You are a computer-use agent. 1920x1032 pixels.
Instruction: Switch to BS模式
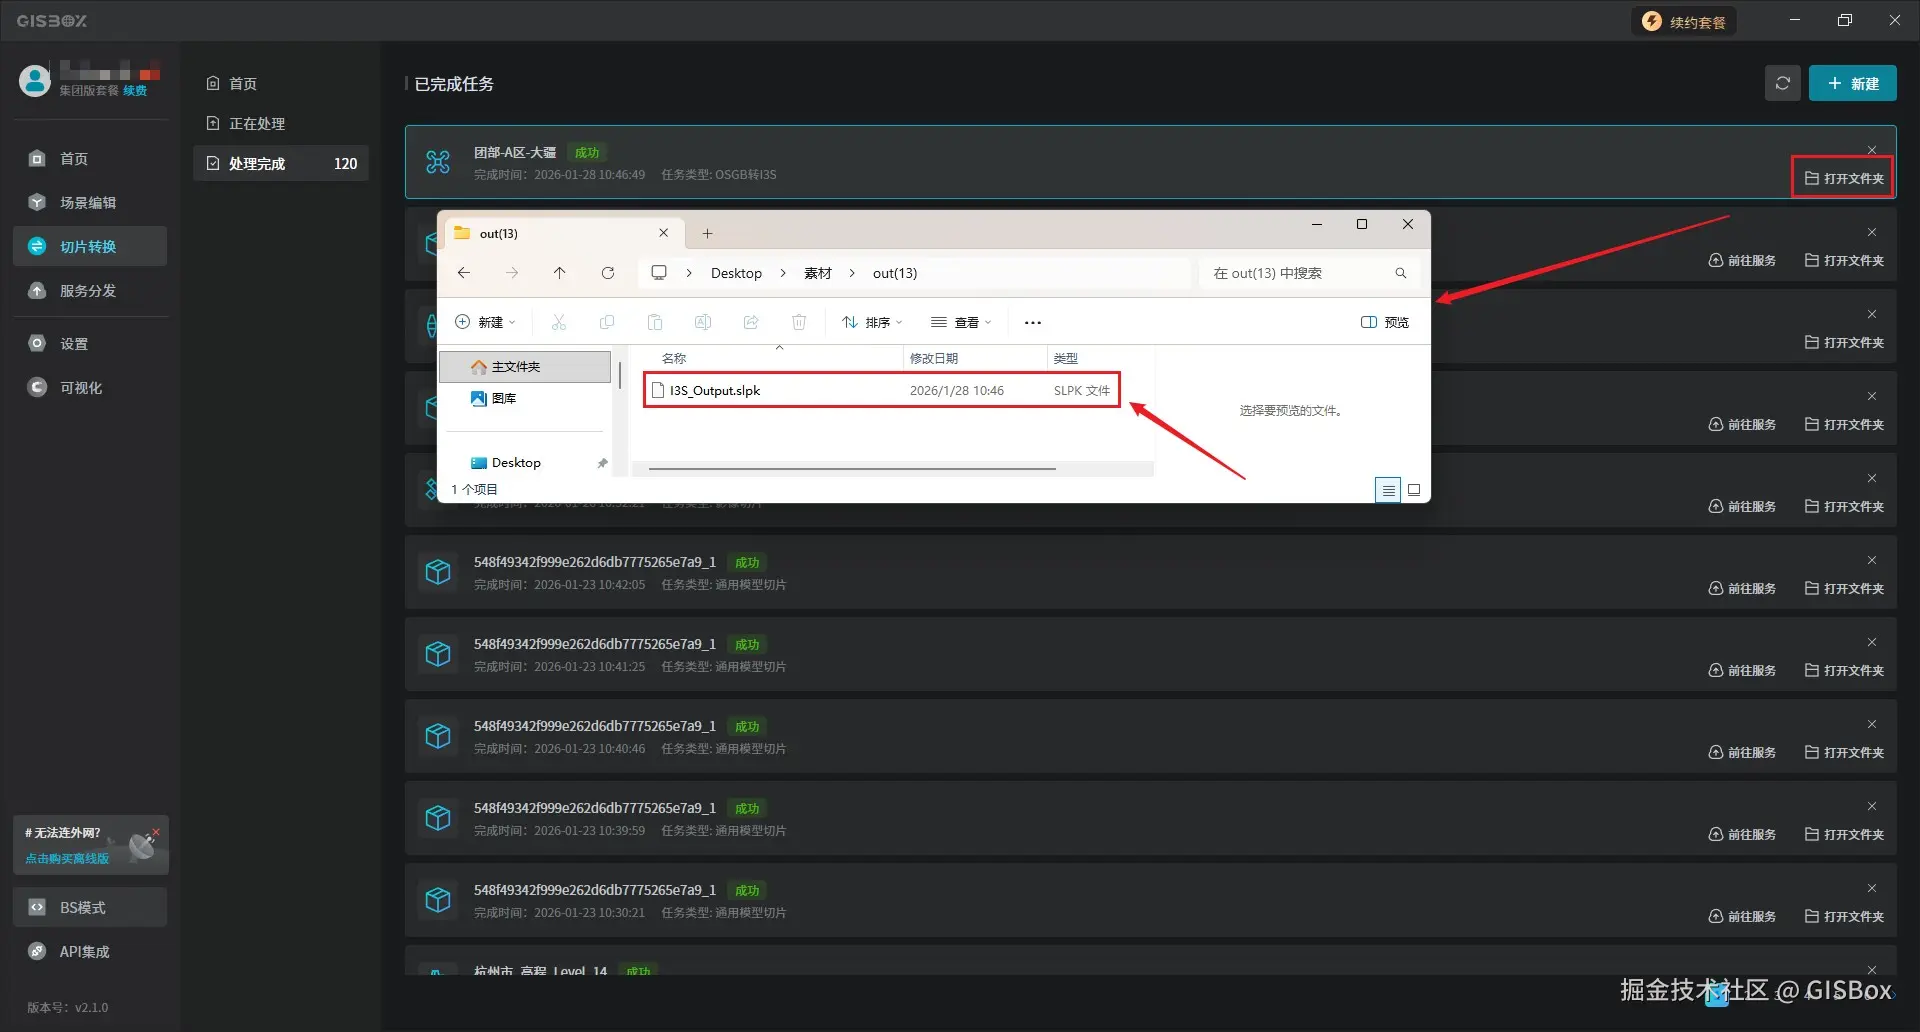click(90, 908)
